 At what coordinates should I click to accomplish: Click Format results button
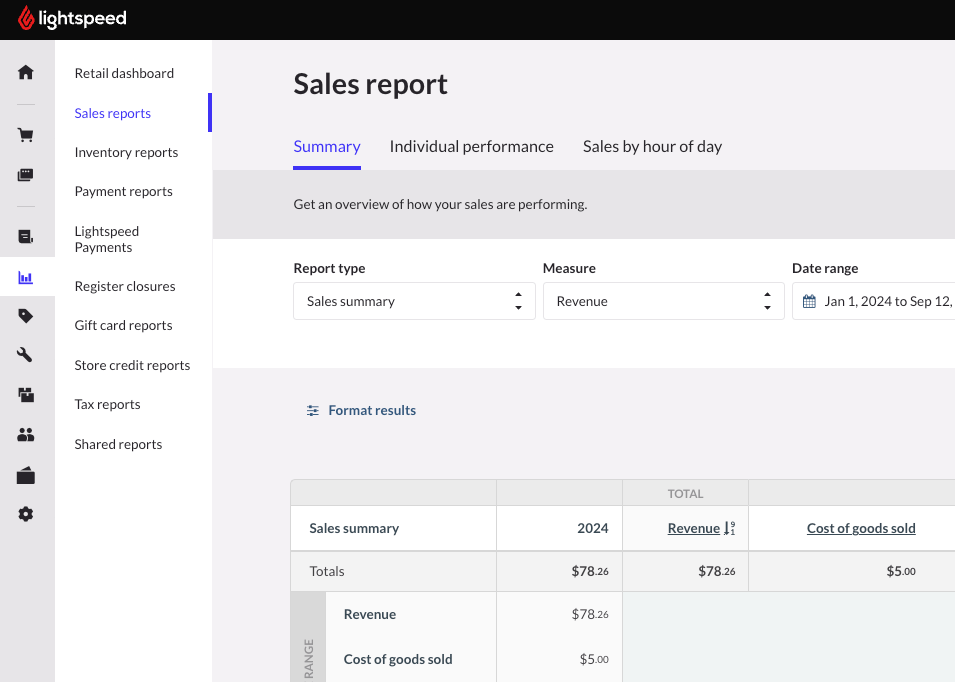point(362,410)
